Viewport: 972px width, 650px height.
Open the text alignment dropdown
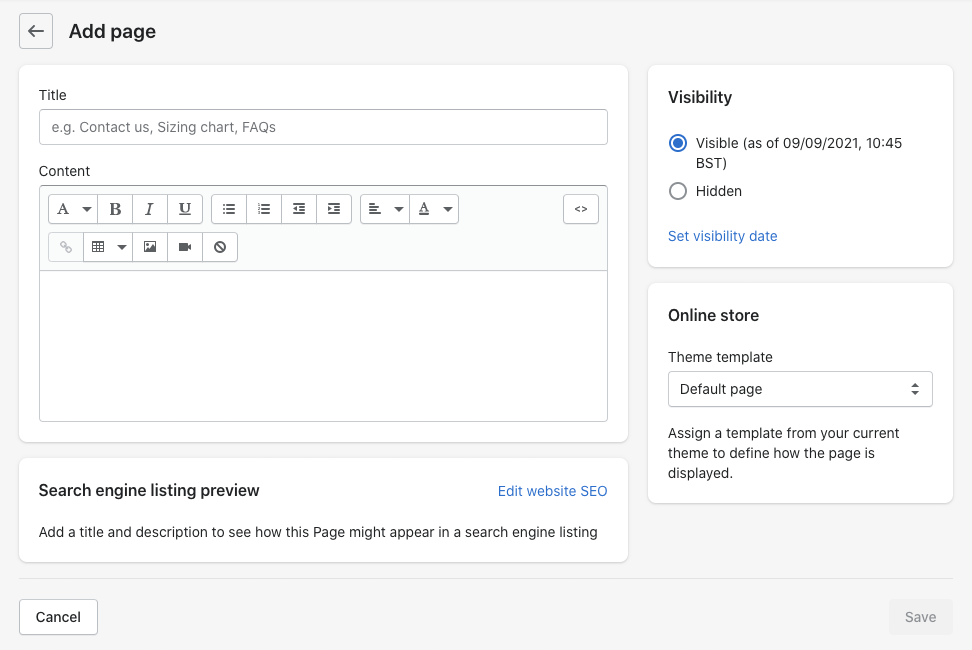click(x=385, y=209)
